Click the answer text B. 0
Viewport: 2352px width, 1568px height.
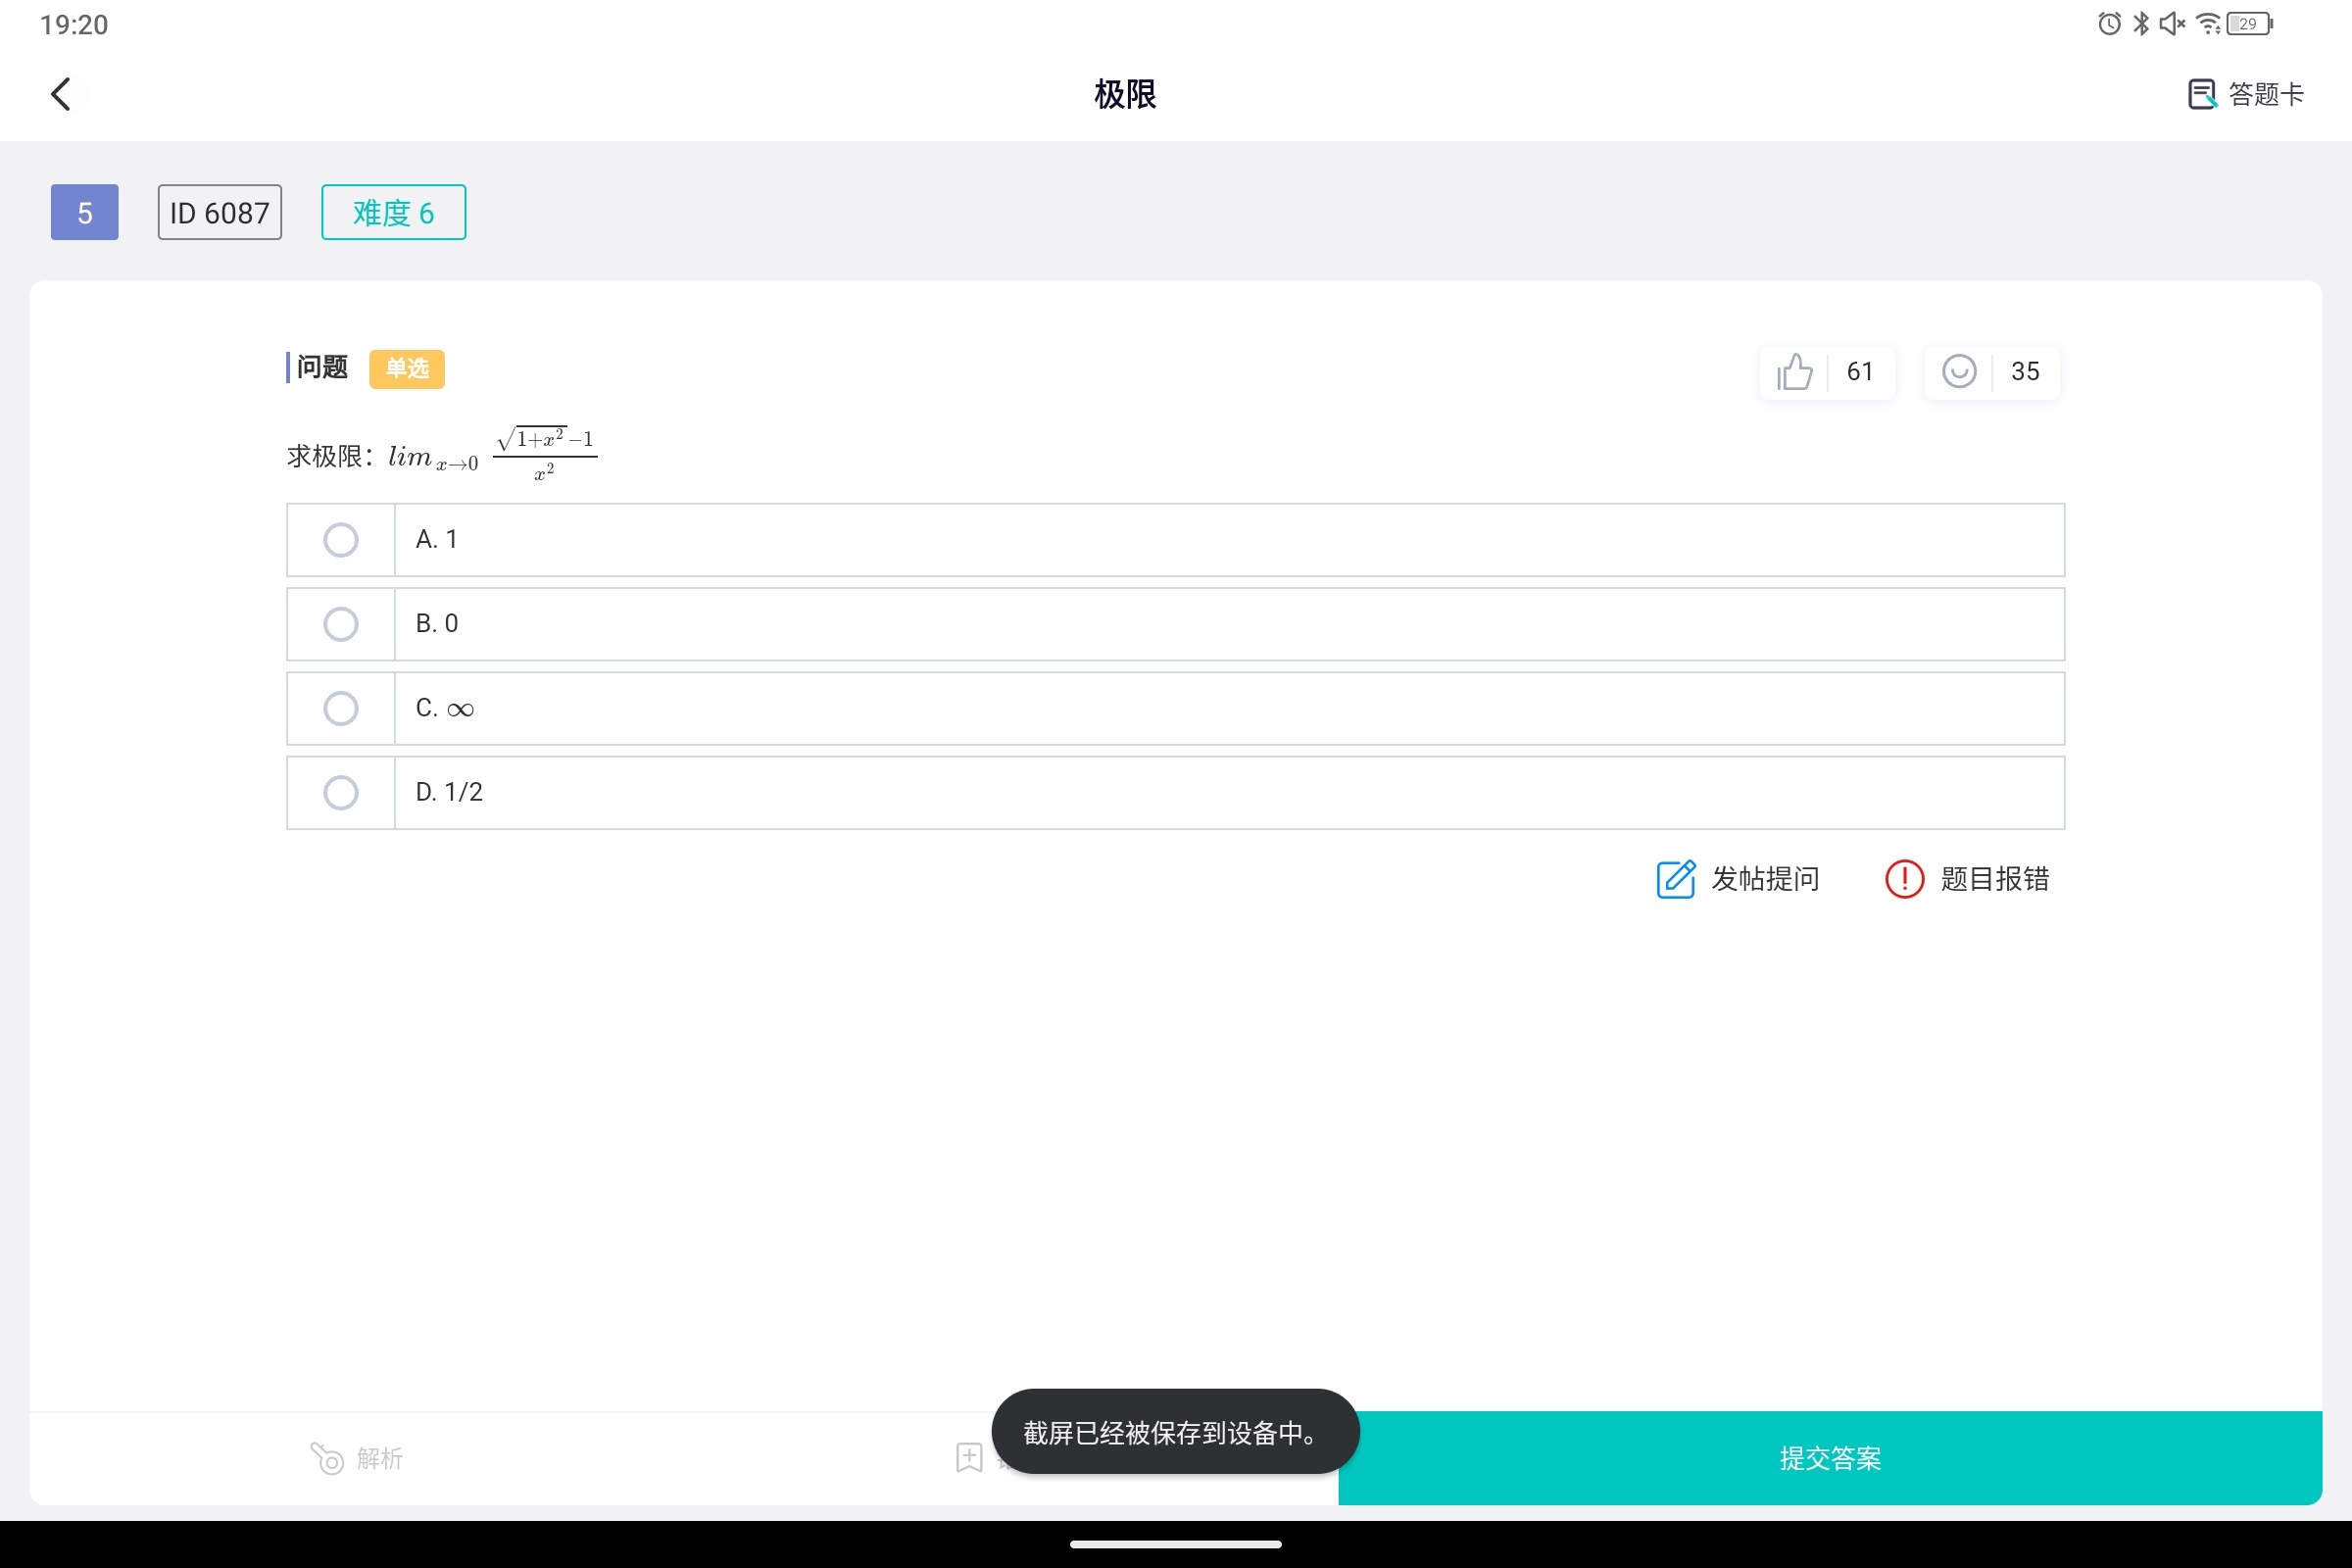coord(437,624)
